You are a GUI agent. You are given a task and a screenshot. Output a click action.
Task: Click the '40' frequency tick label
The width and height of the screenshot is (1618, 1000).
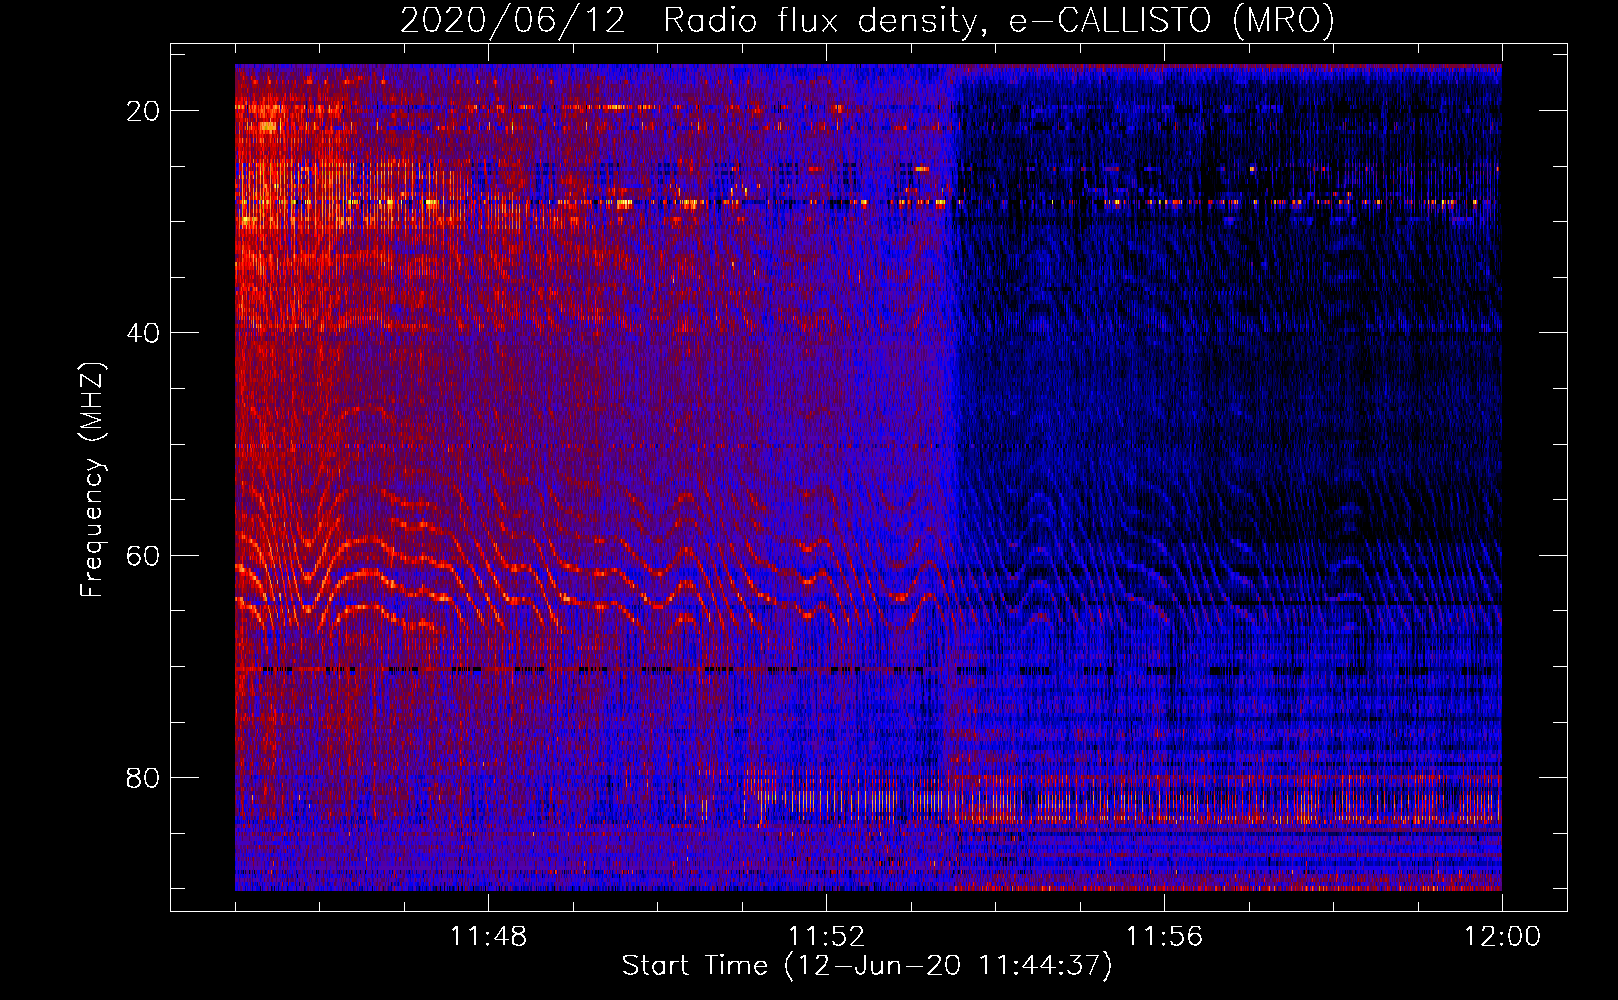144,333
